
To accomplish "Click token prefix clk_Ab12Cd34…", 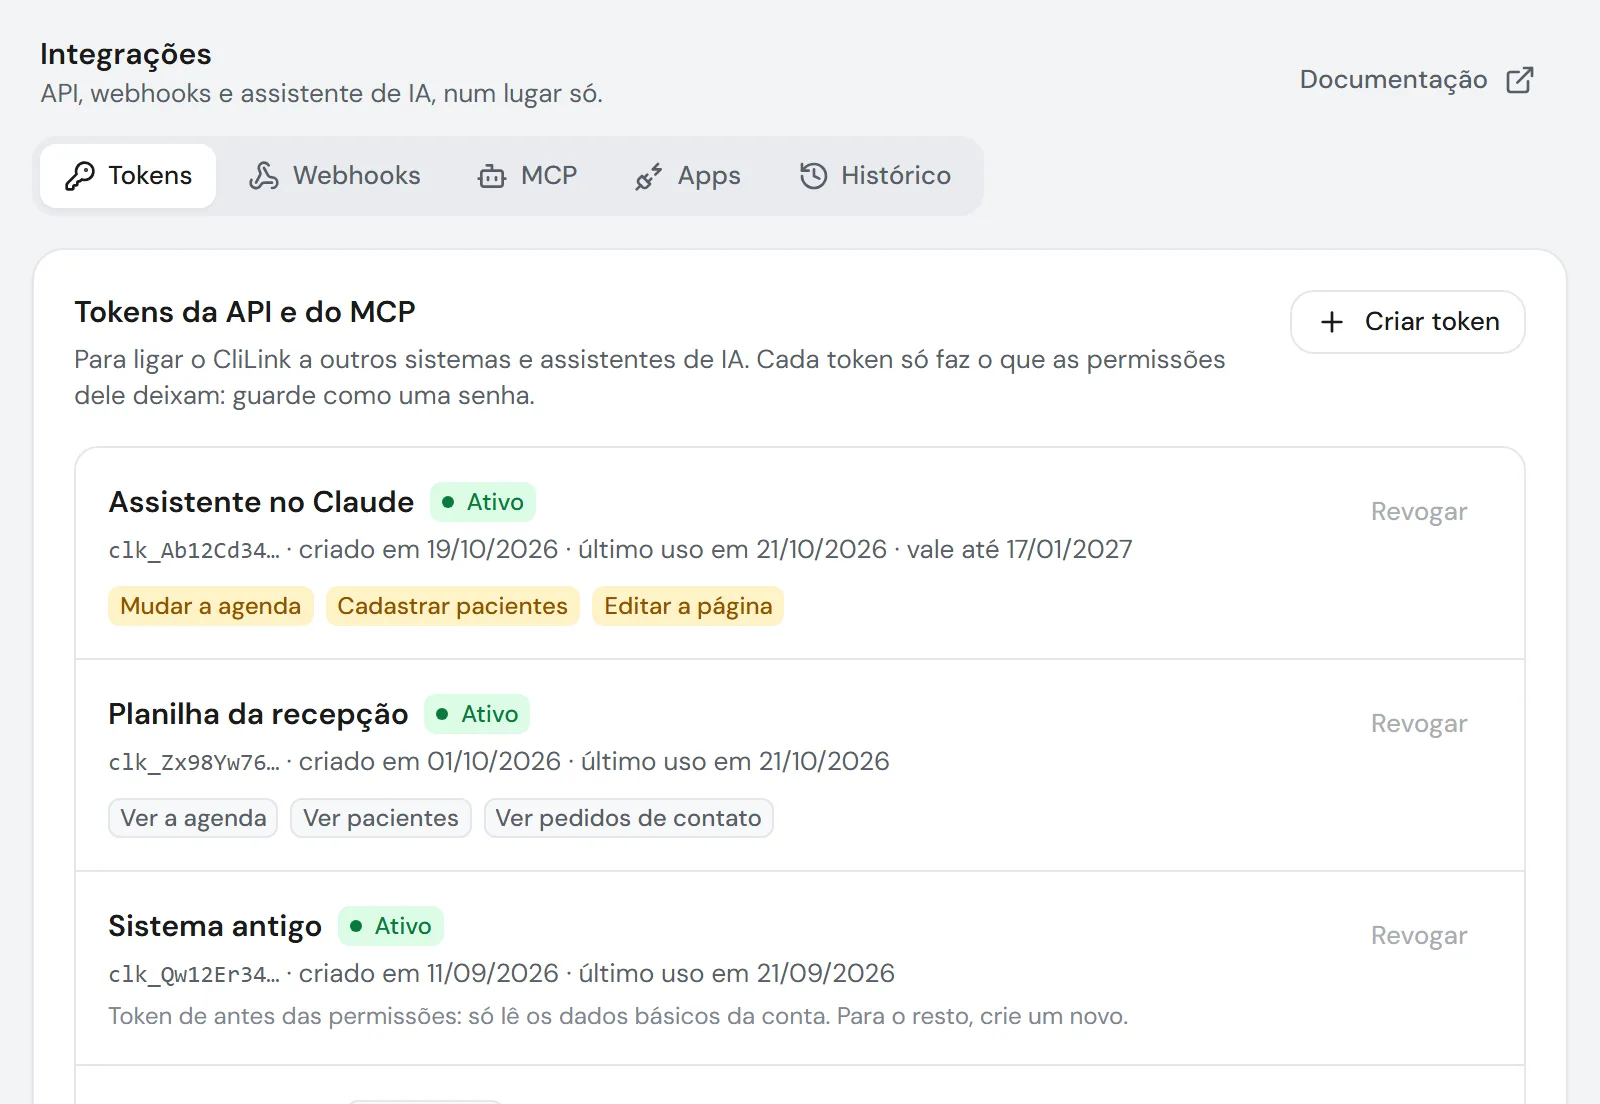I will pos(194,550).
